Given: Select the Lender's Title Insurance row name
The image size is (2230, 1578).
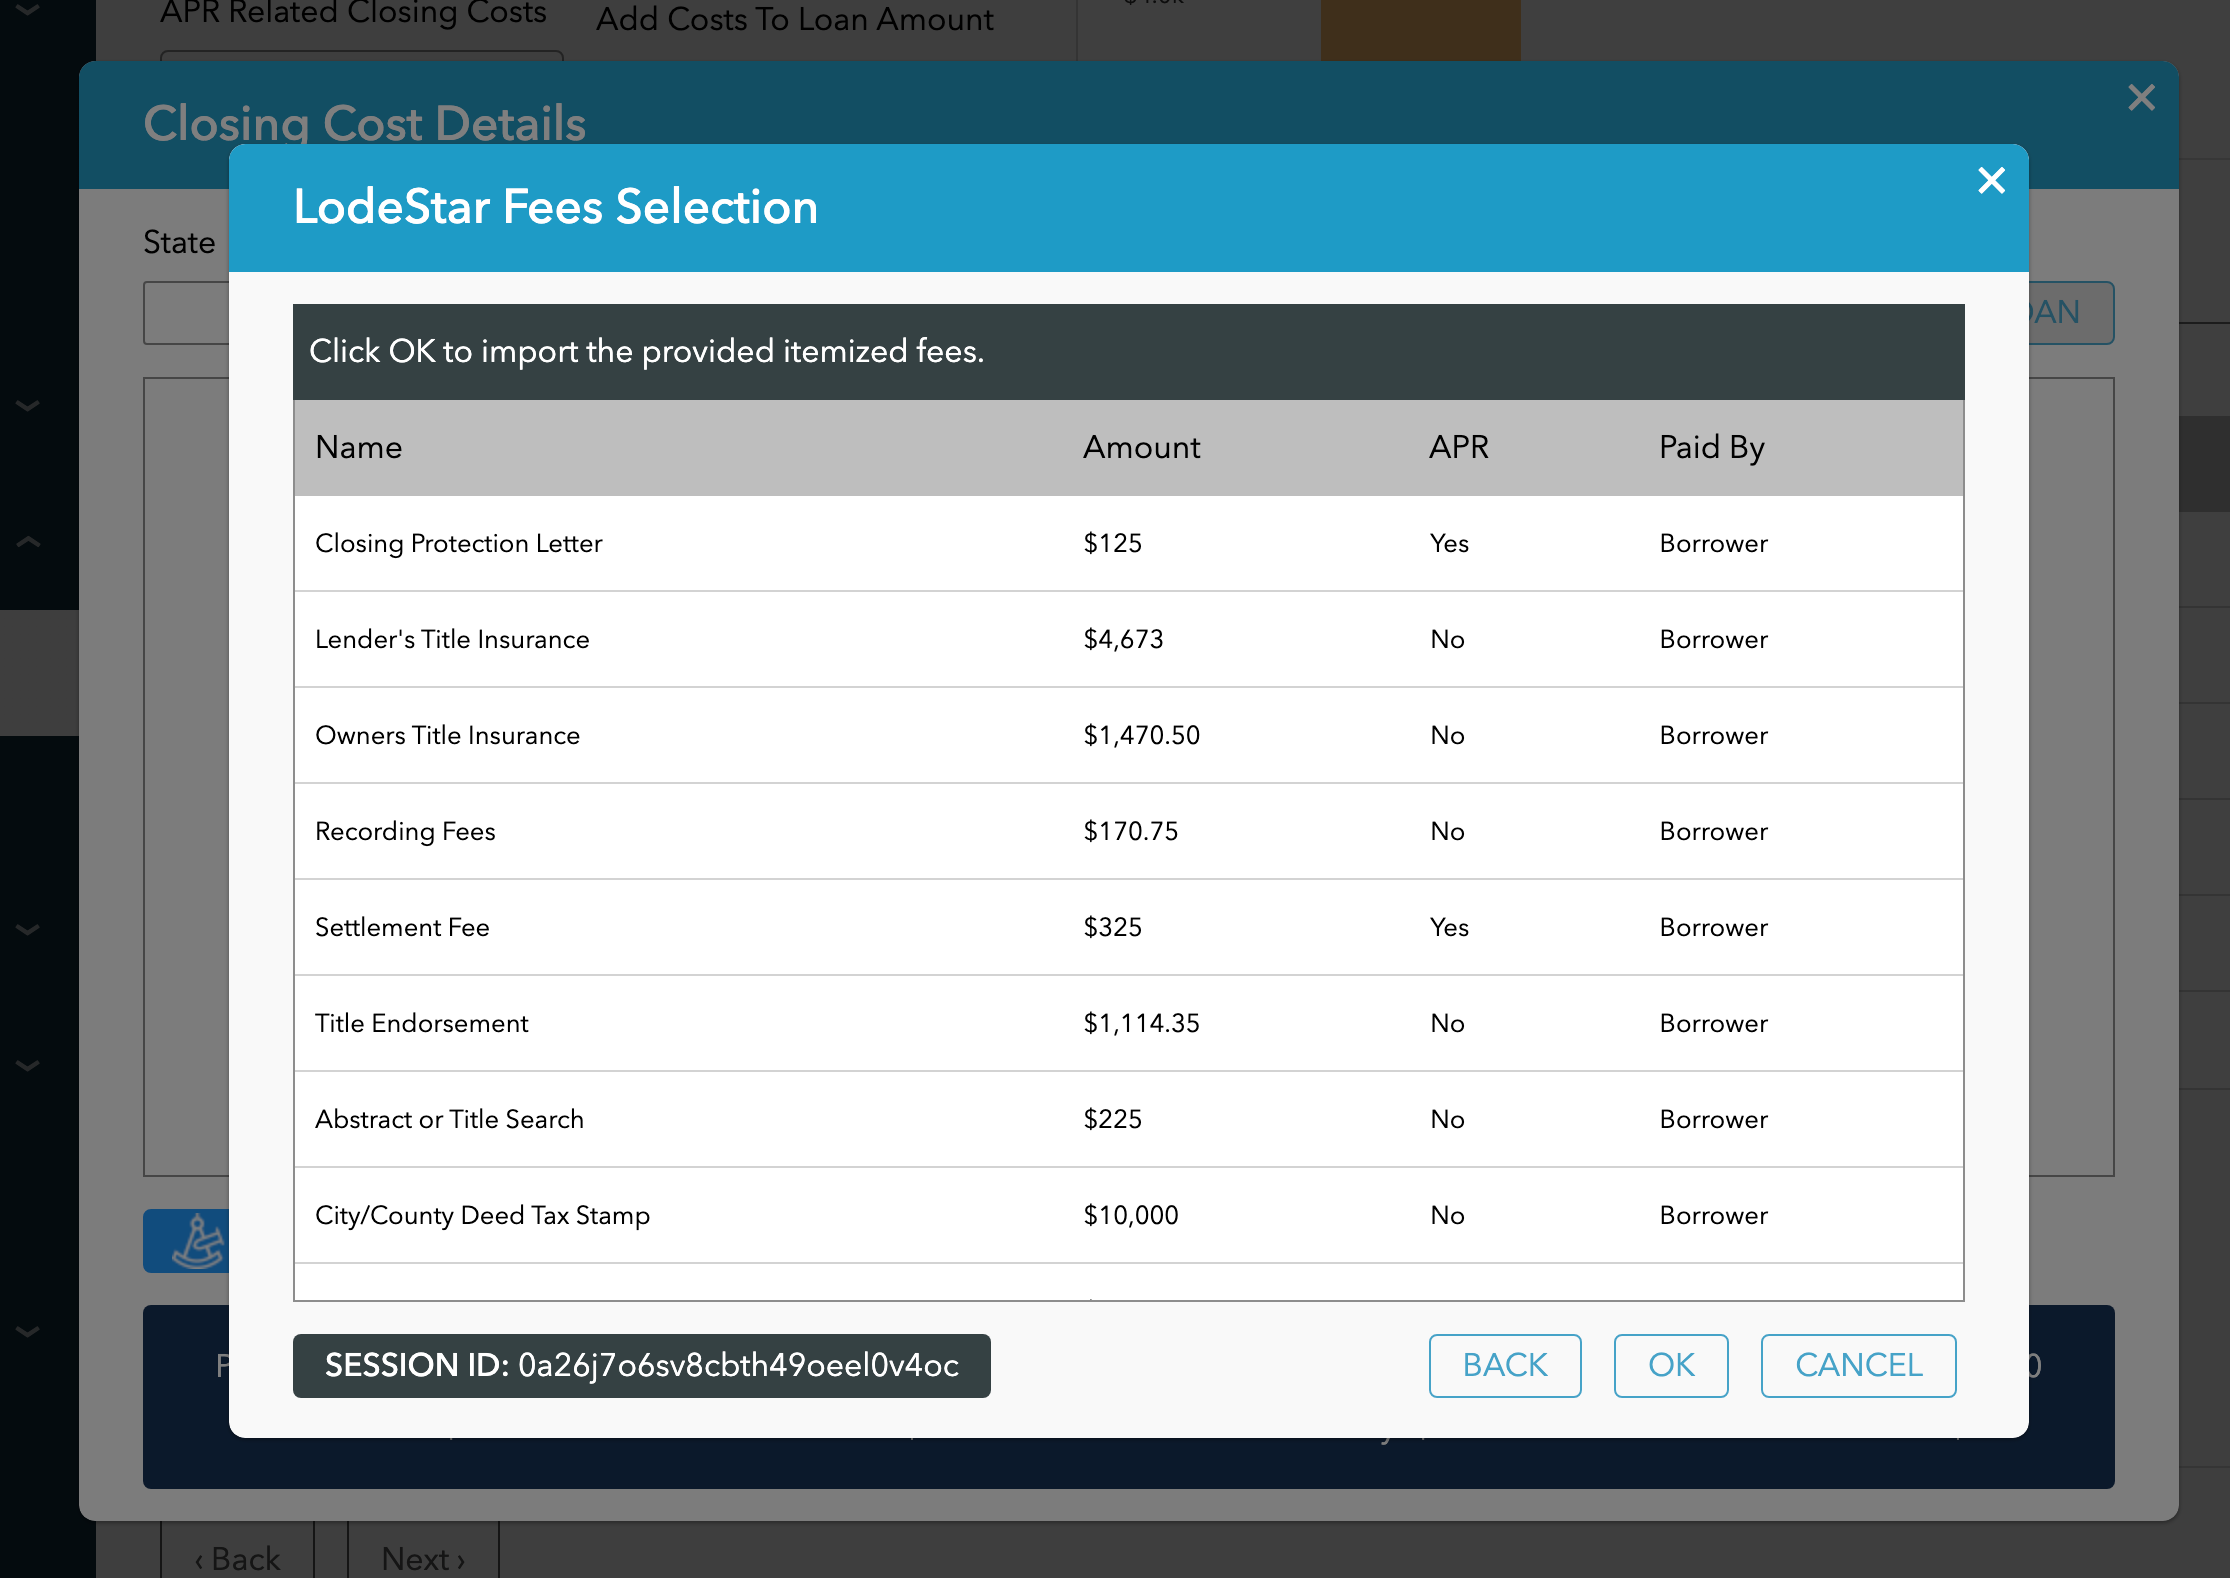Looking at the screenshot, I should click(x=452, y=639).
